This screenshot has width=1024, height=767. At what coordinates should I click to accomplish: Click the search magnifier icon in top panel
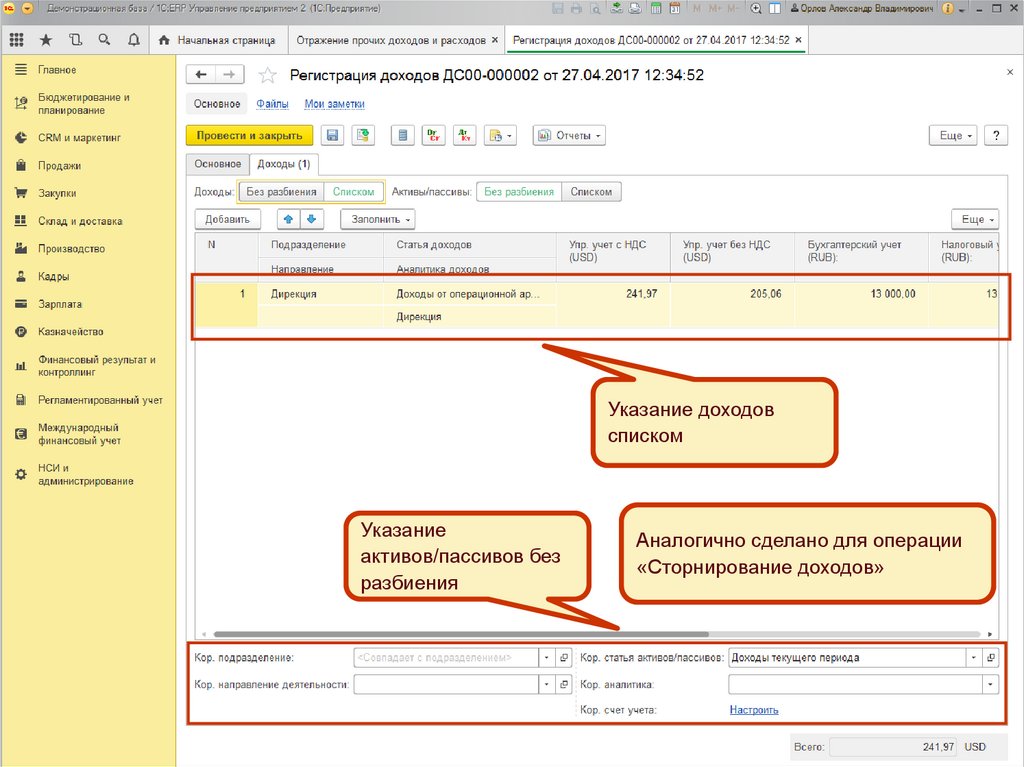click(105, 41)
